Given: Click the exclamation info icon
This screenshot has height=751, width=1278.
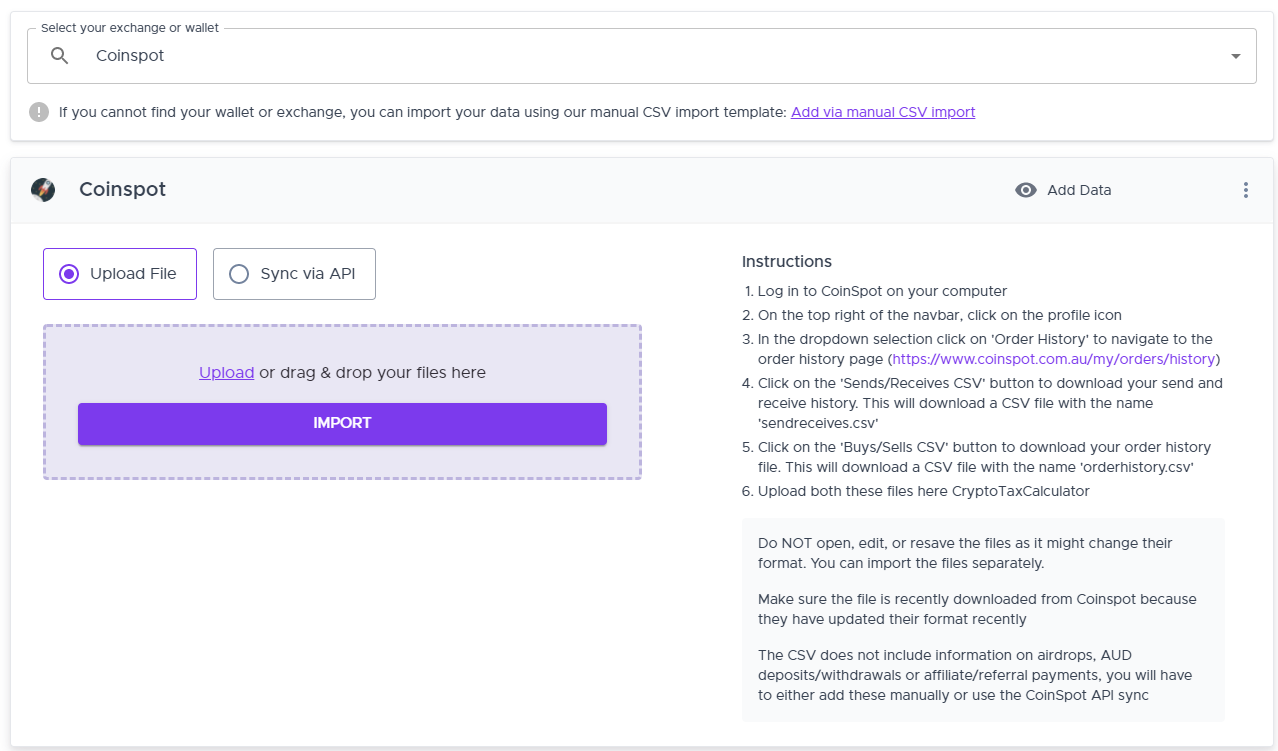Looking at the screenshot, I should tap(38, 111).
